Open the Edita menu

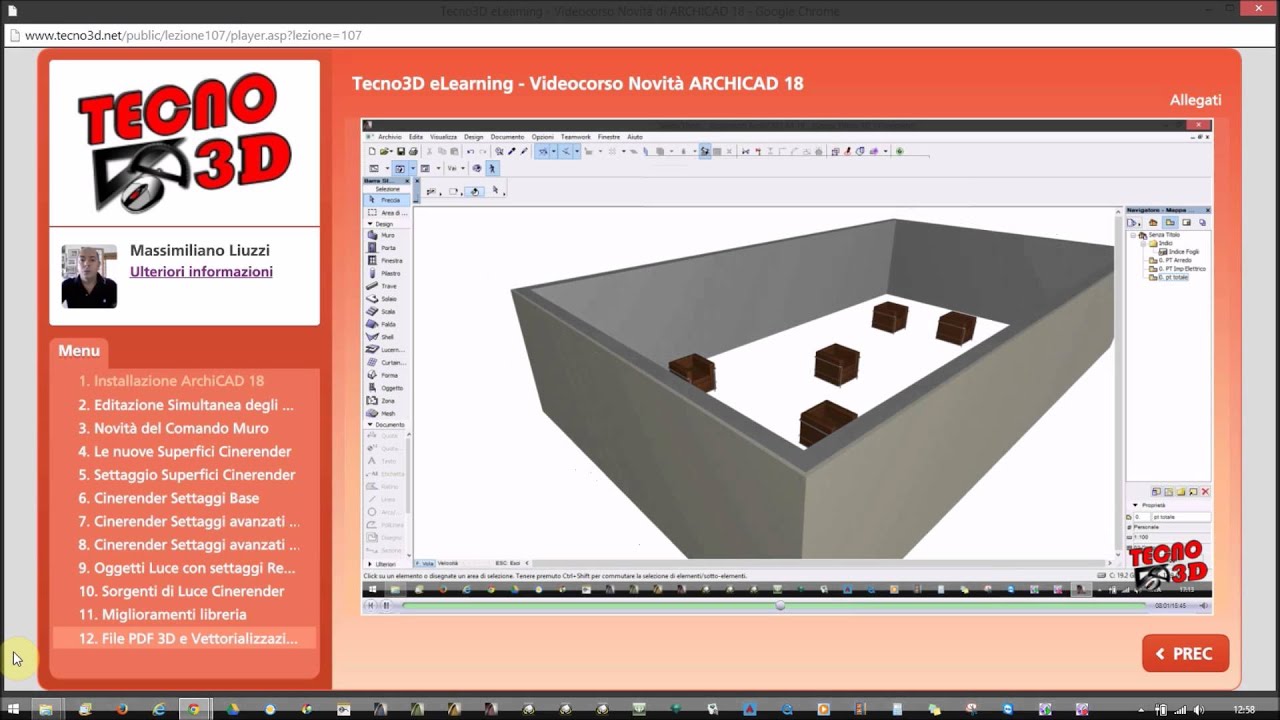pyautogui.click(x=416, y=137)
